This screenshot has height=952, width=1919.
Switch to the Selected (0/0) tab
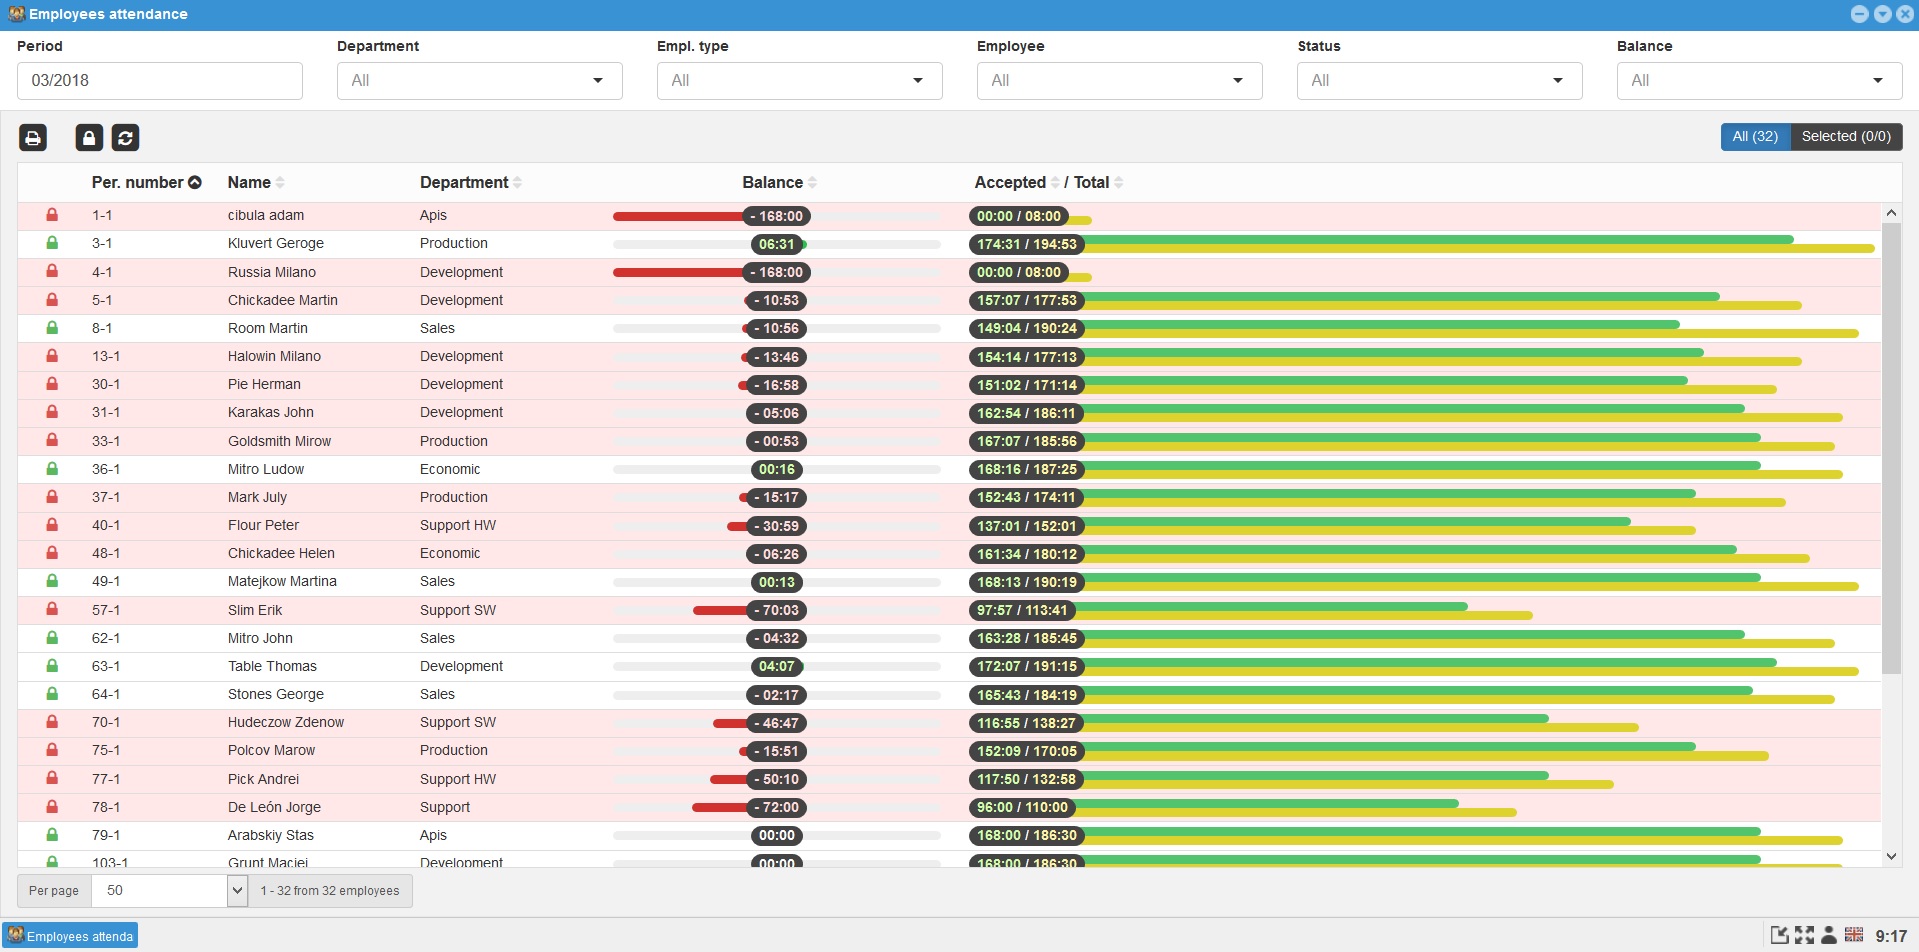pyautogui.click(x=1846, y=136)
